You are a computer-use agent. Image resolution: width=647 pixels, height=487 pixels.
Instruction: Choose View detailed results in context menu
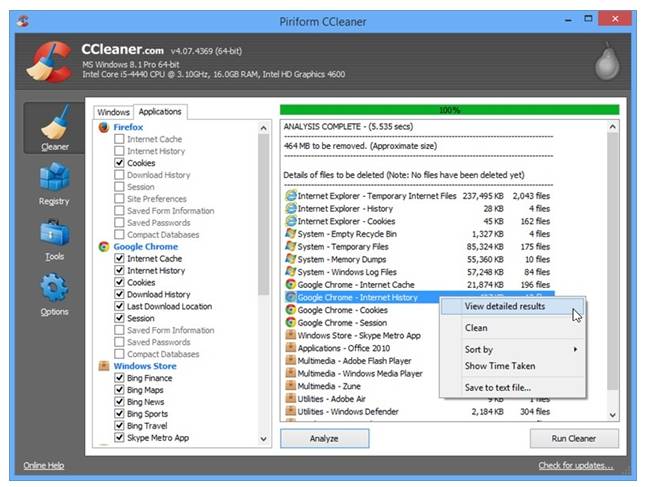click(x=512, y=306)
